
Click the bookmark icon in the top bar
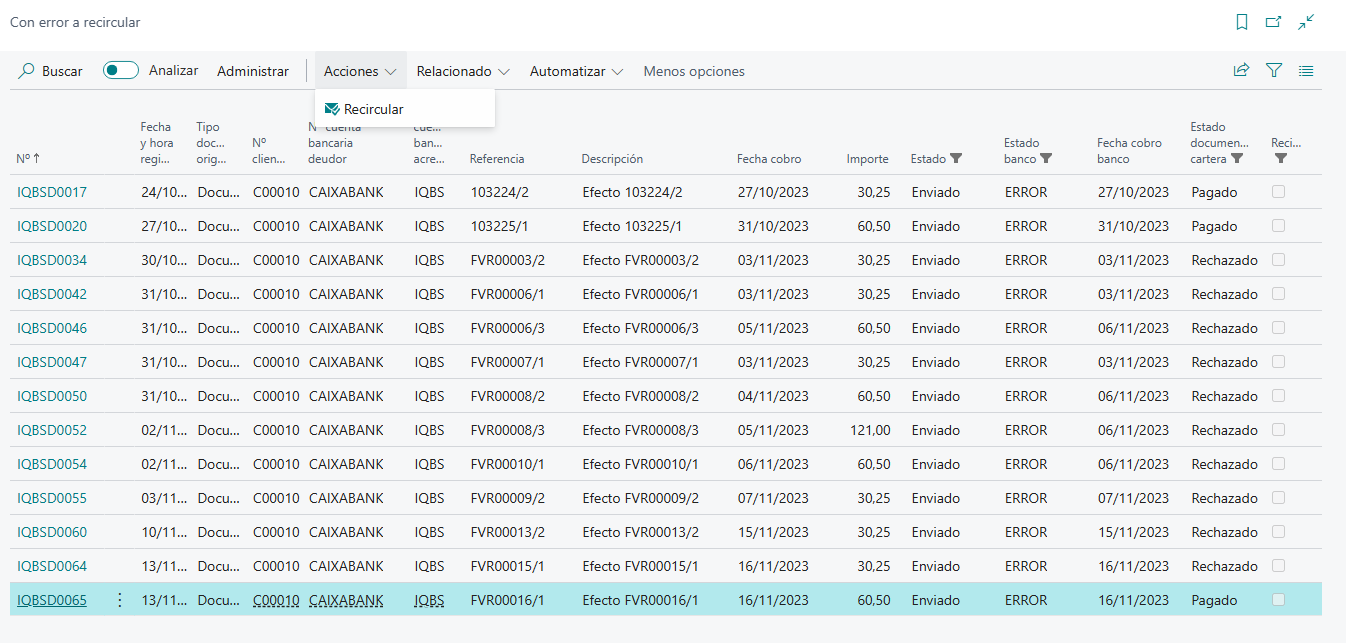click(1239, 22)
